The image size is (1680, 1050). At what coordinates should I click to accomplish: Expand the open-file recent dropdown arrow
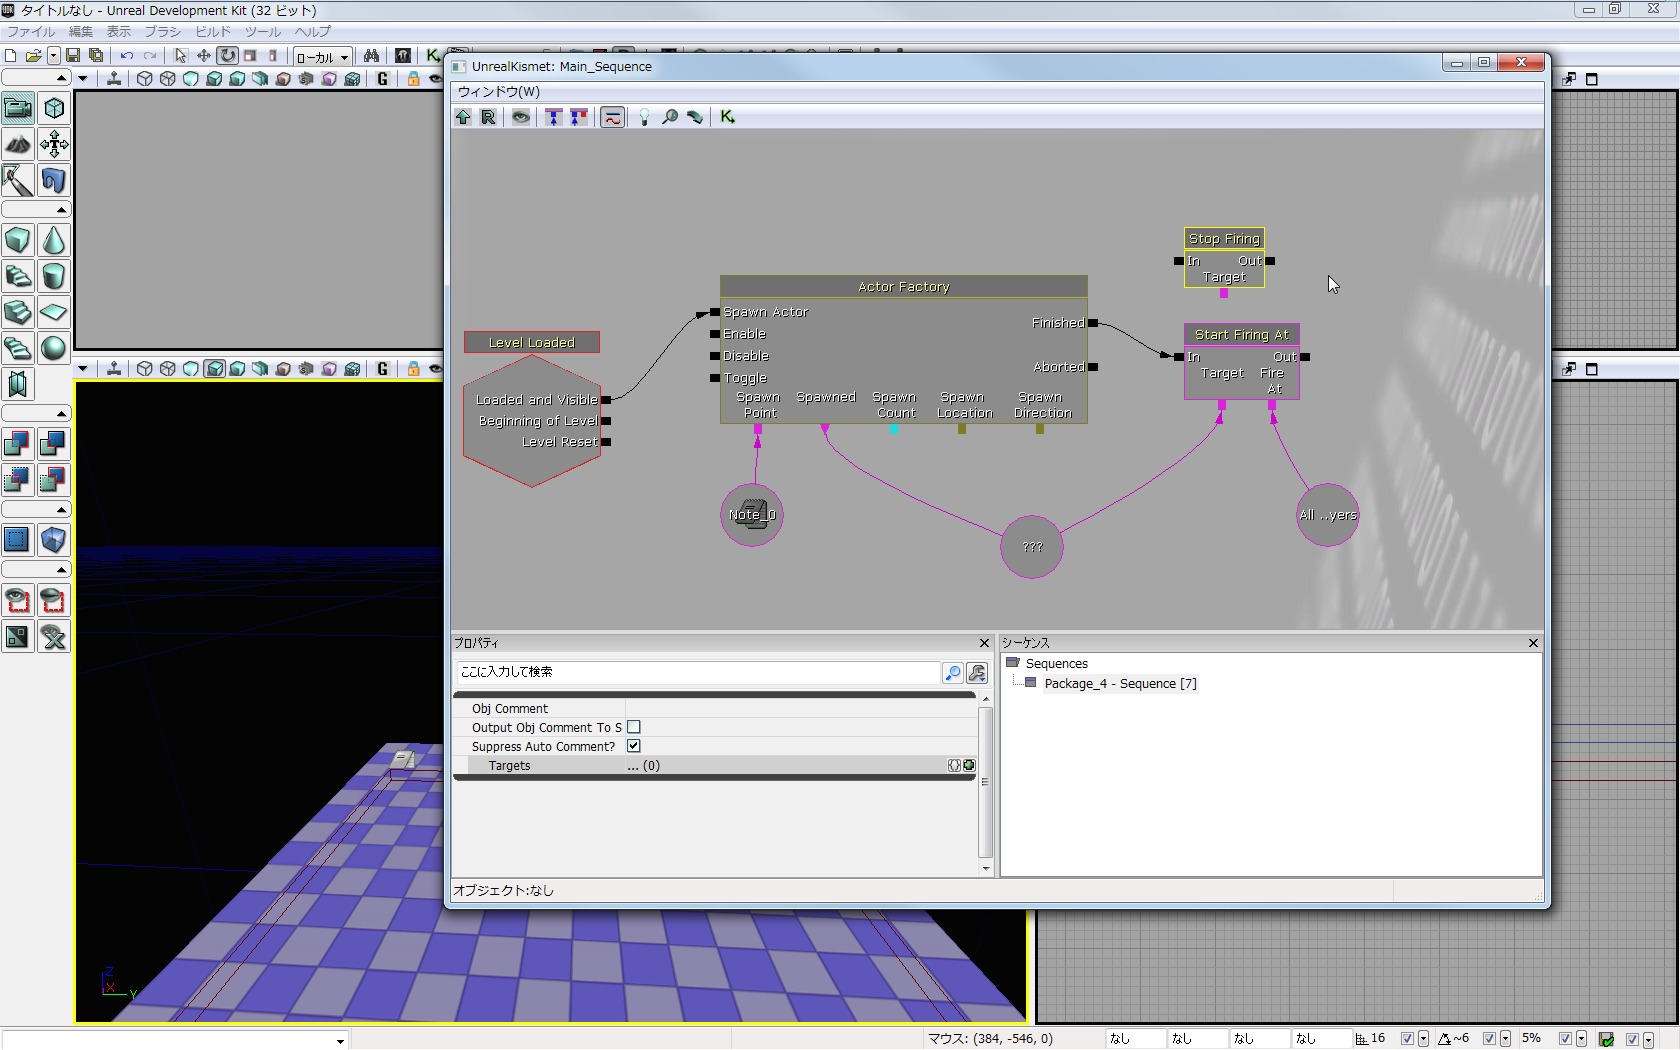pyautogui.click(x=53, y=56)
